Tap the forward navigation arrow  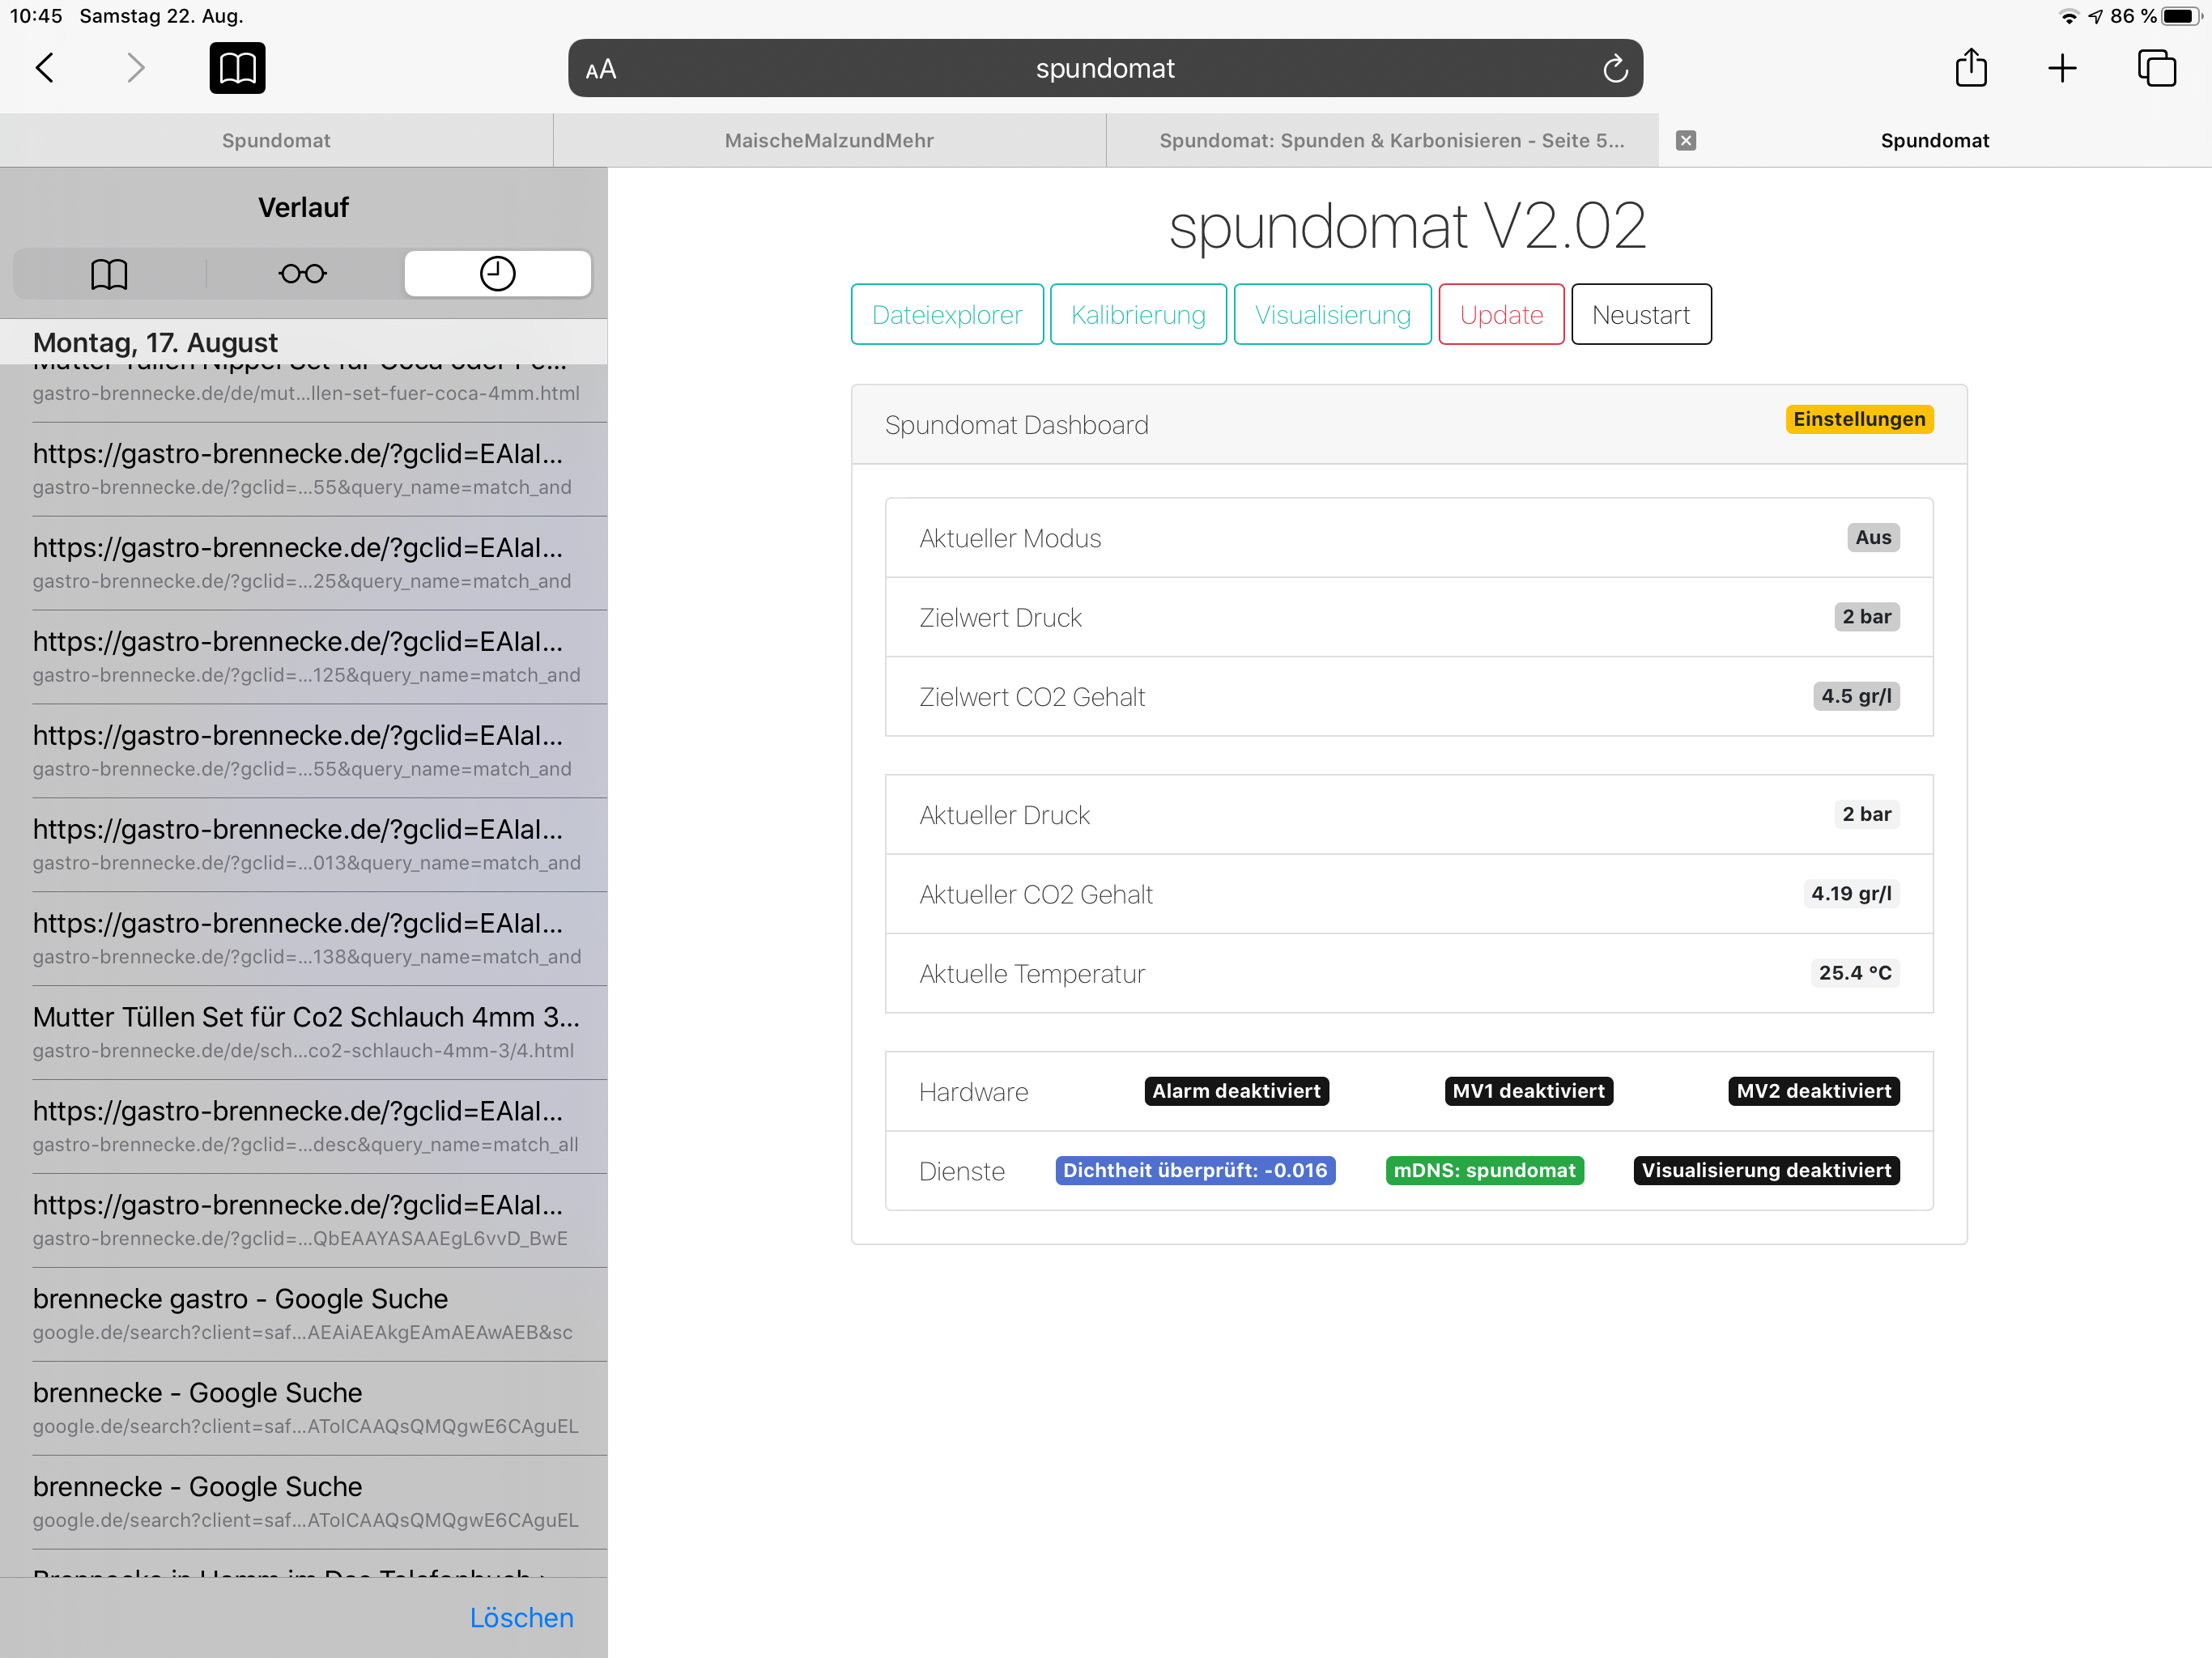pyautogui.click(x=135, y=68)
